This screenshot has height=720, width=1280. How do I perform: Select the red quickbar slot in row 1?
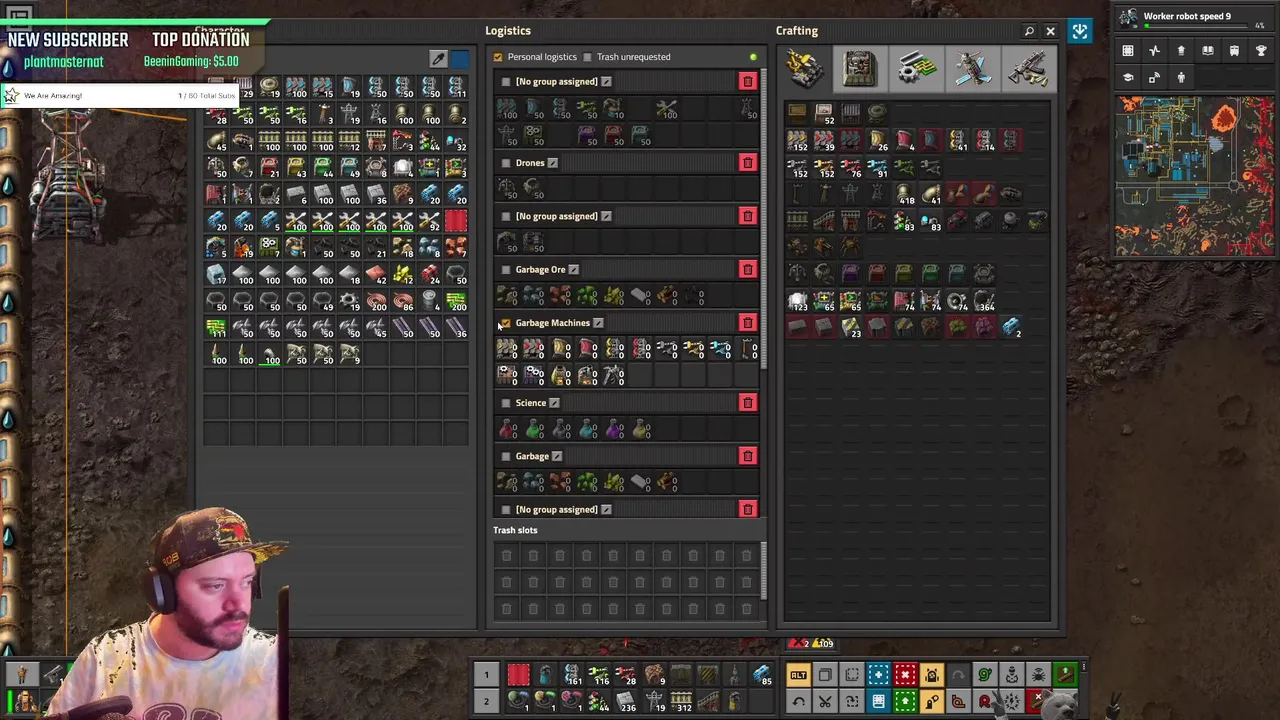click(518, 675)
